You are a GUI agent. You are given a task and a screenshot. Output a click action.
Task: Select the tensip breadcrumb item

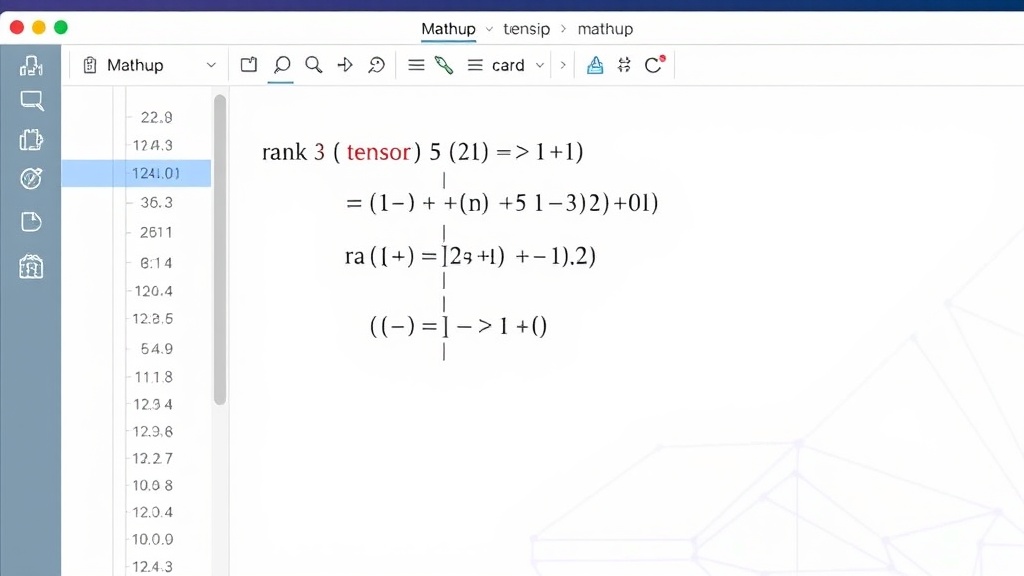(x=526, y=29)
